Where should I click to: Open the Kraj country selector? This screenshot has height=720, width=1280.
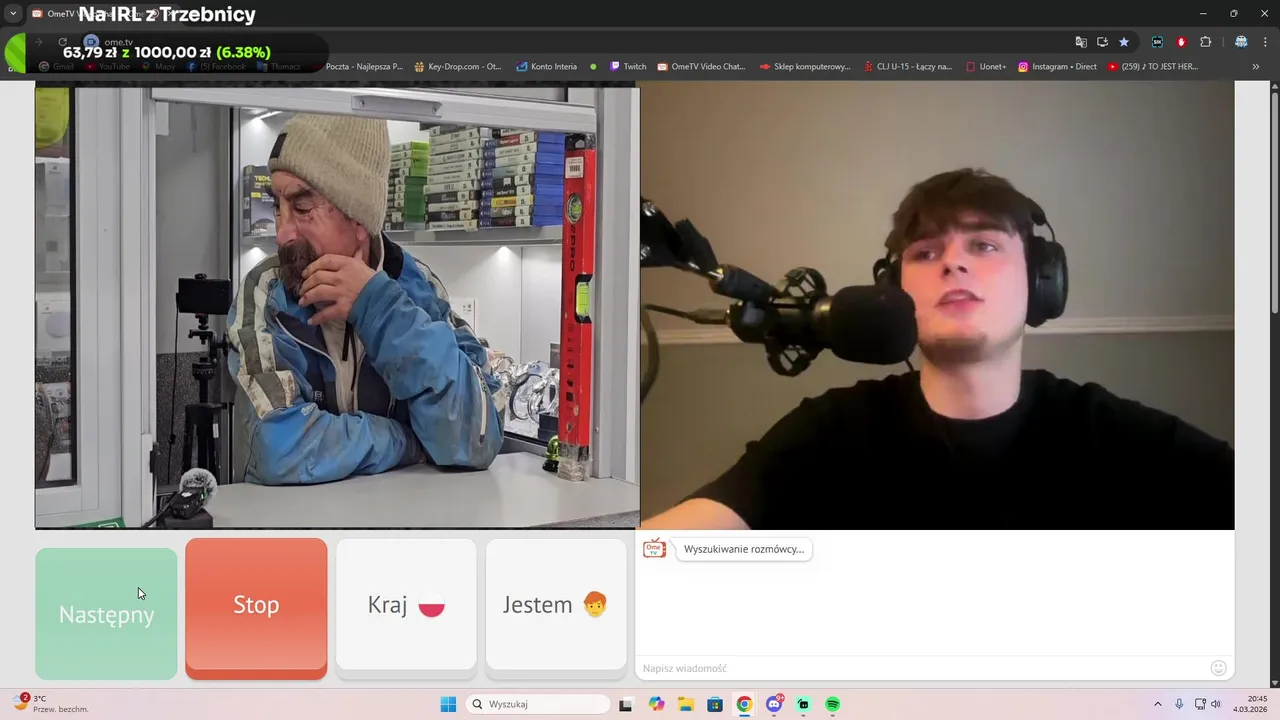point(406,604)
